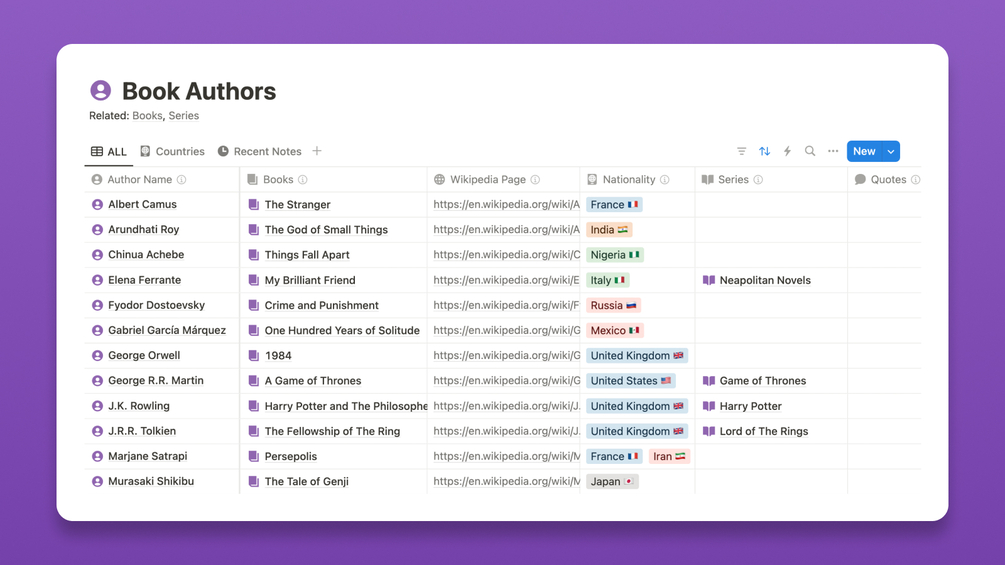The height and width of the screenshot is (565, 1005).
Task: Open the filter icon in toolbar
Action: pos(742,151)
